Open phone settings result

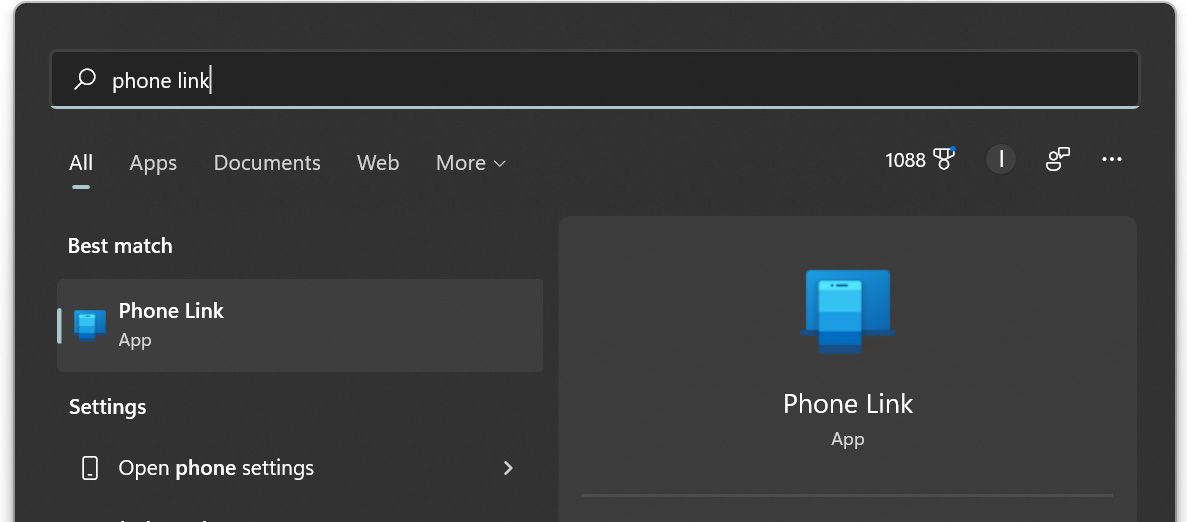pos(301,468)
